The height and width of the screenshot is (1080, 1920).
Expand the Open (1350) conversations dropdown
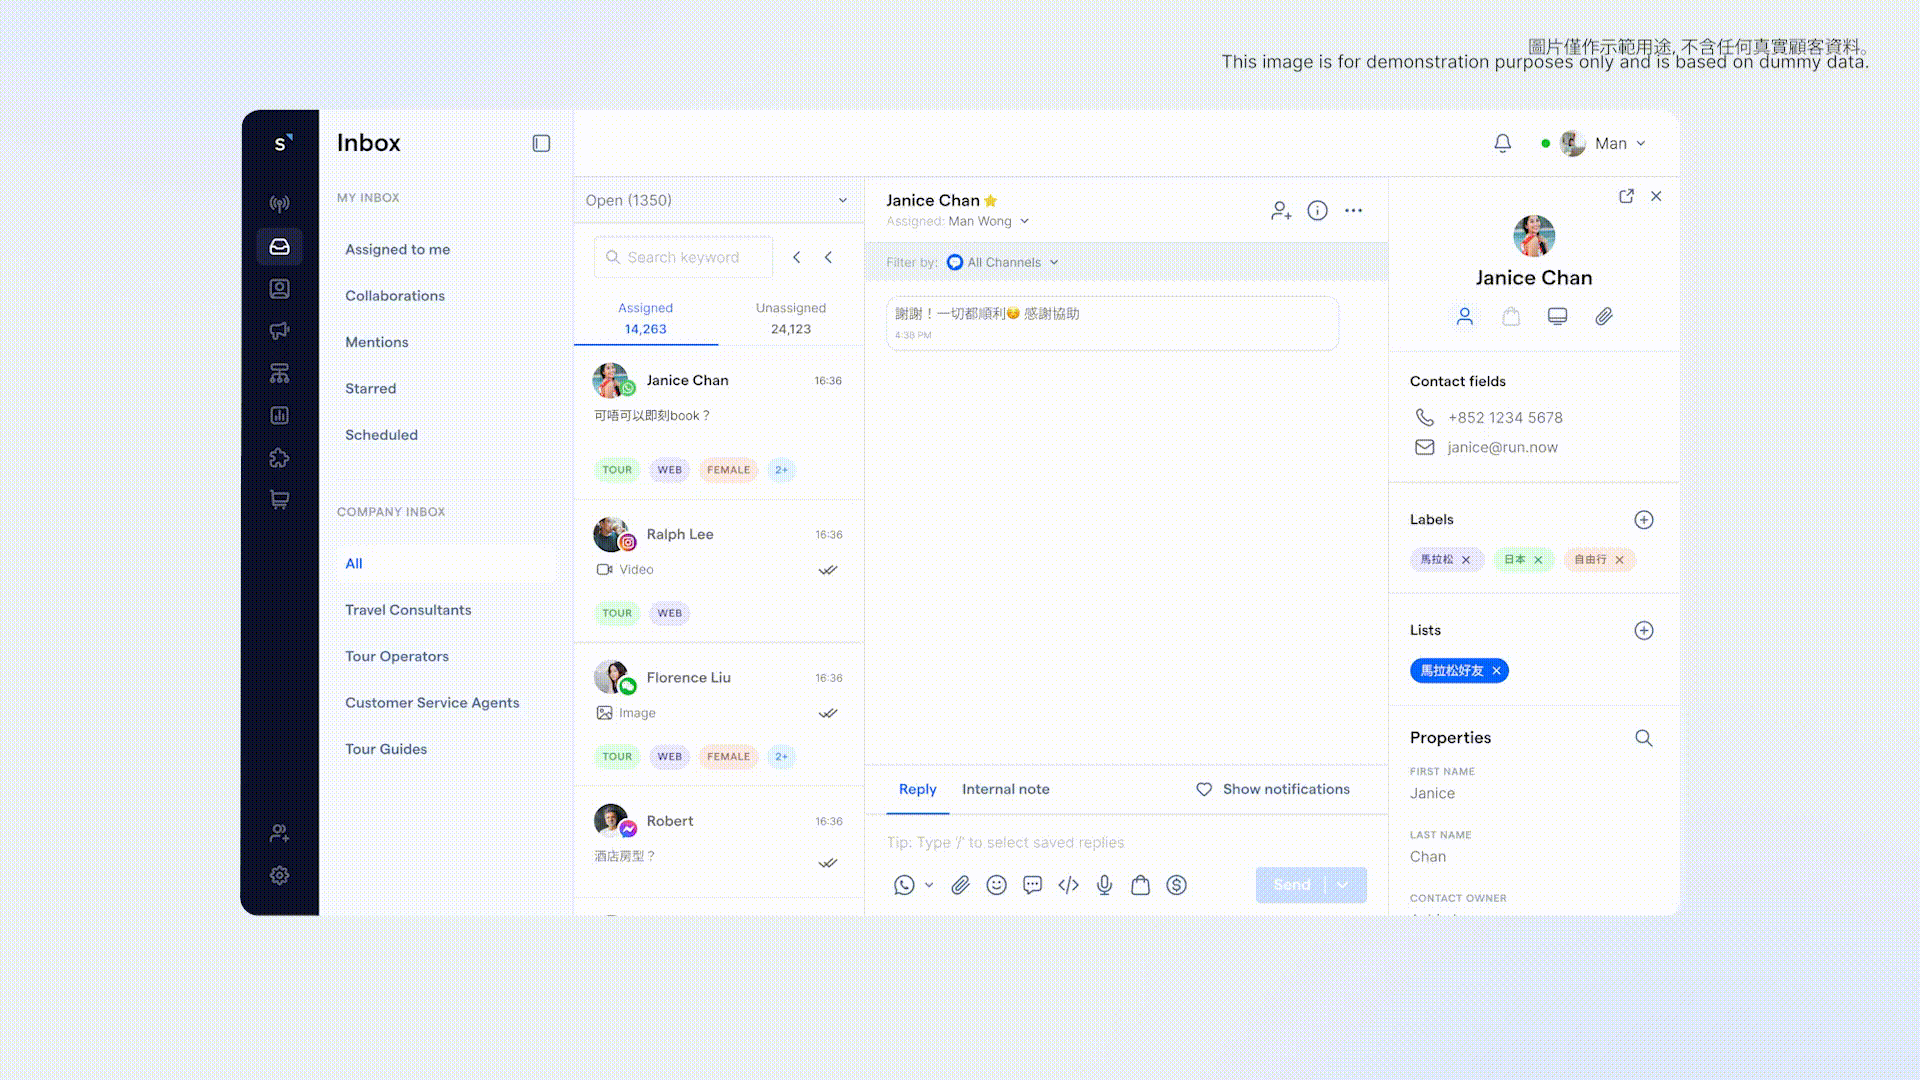pyautogui.click(x=843, y=200)
